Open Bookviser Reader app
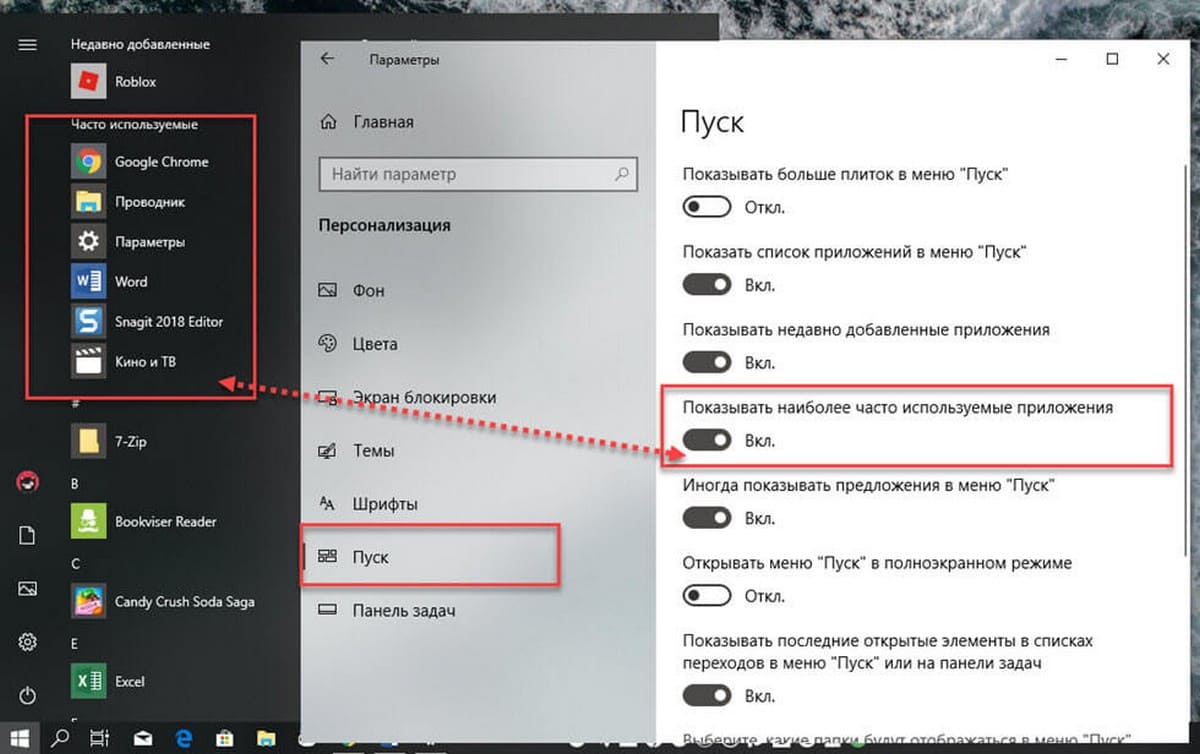This screenshot has width=1200, height=754. pyautogui.click(x=144, y=521)
